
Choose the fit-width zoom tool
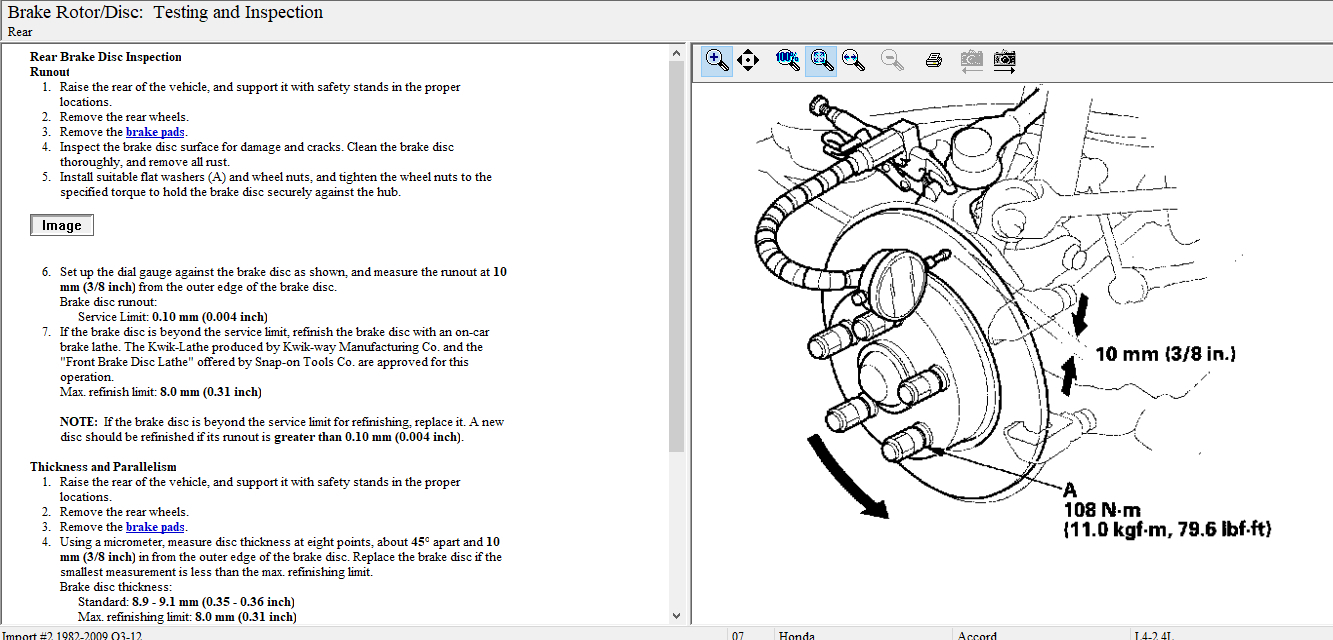853,60
